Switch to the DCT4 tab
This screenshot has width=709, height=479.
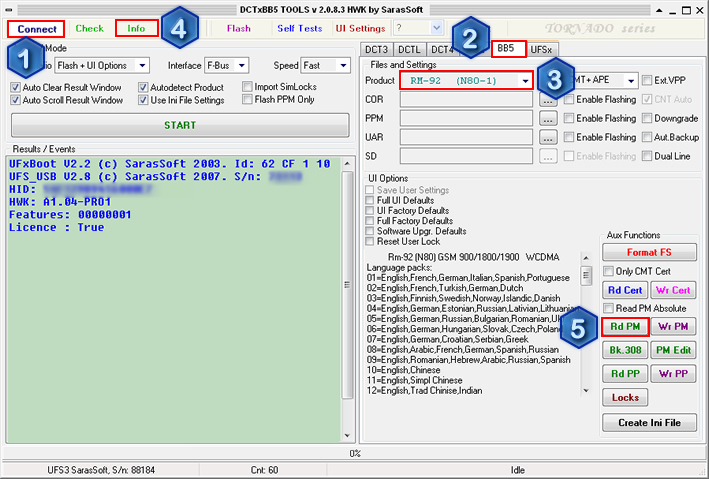441,49
